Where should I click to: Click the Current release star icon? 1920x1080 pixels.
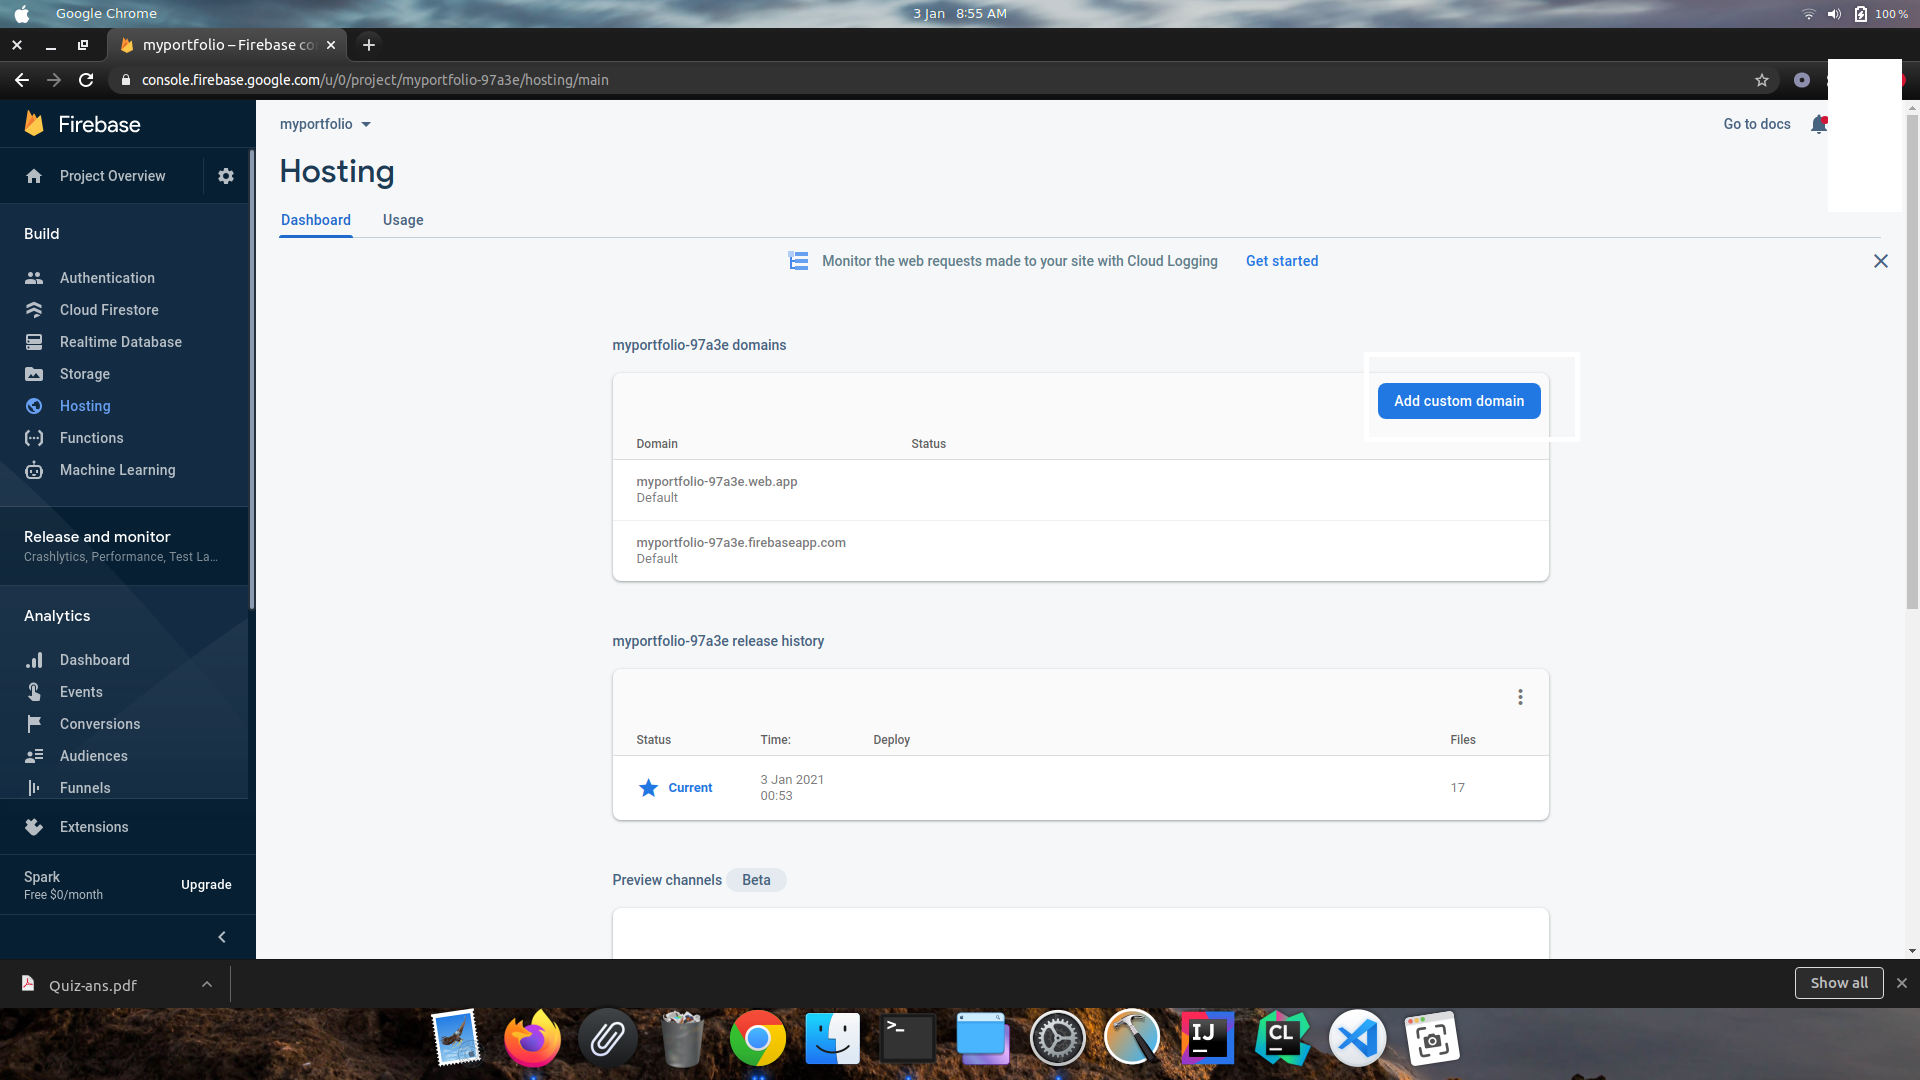648,788
